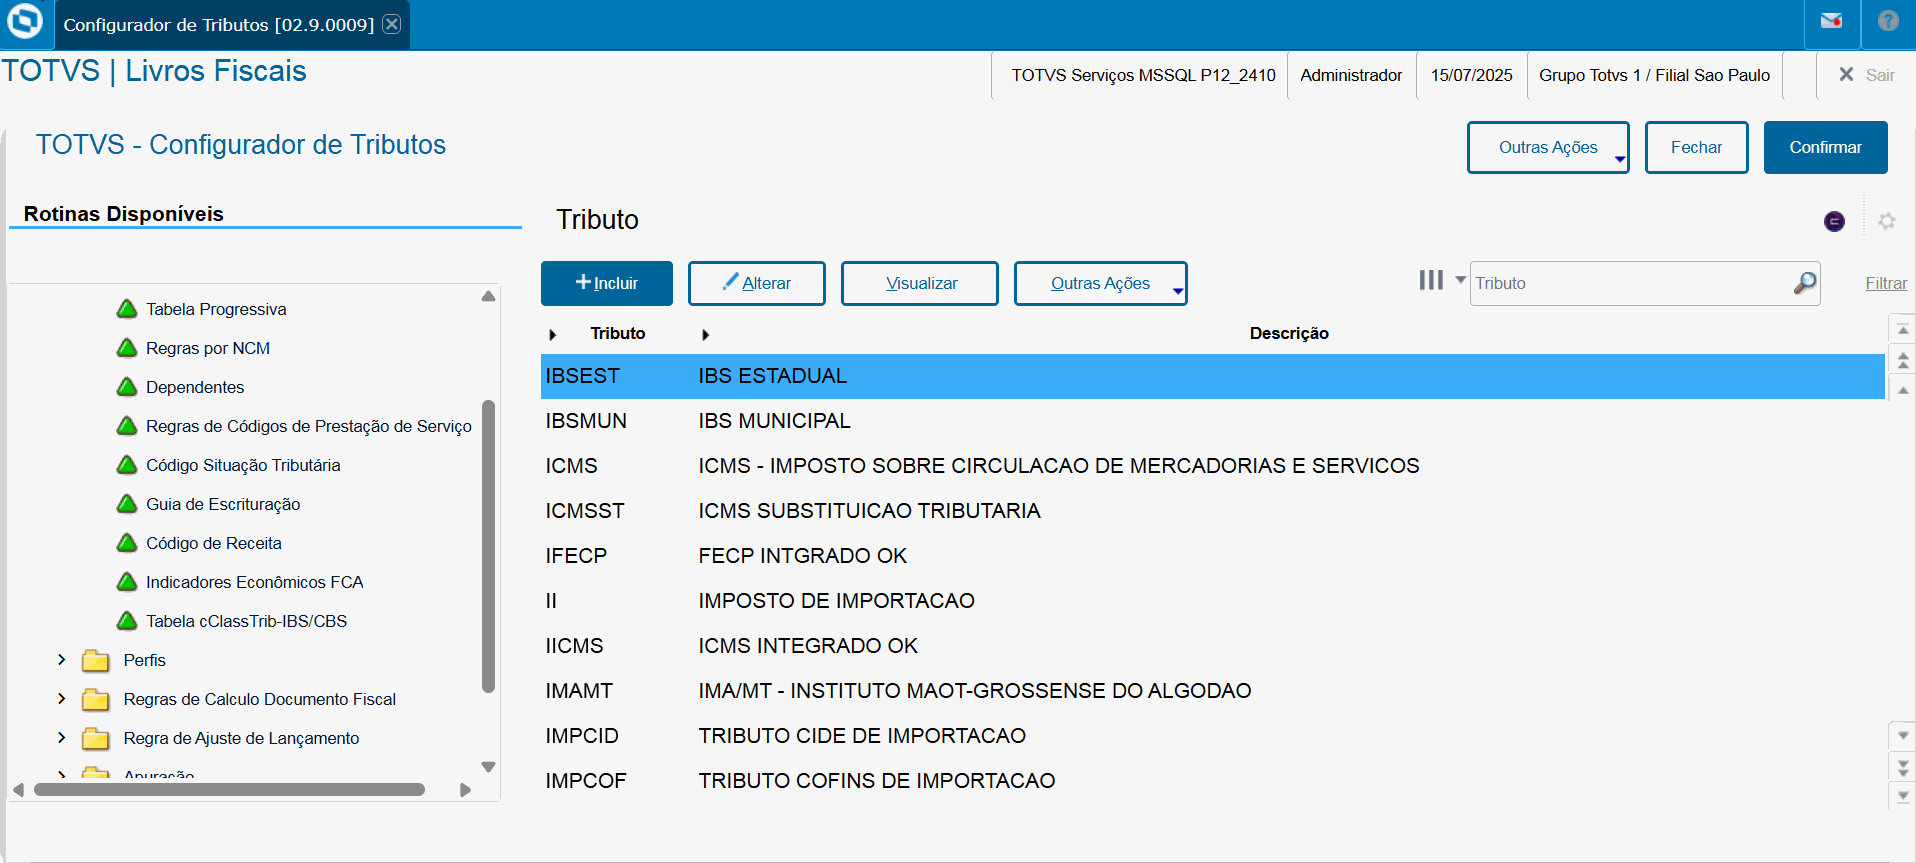
Task: Focus the Tributo search field
Action: tap(1630, 283)
